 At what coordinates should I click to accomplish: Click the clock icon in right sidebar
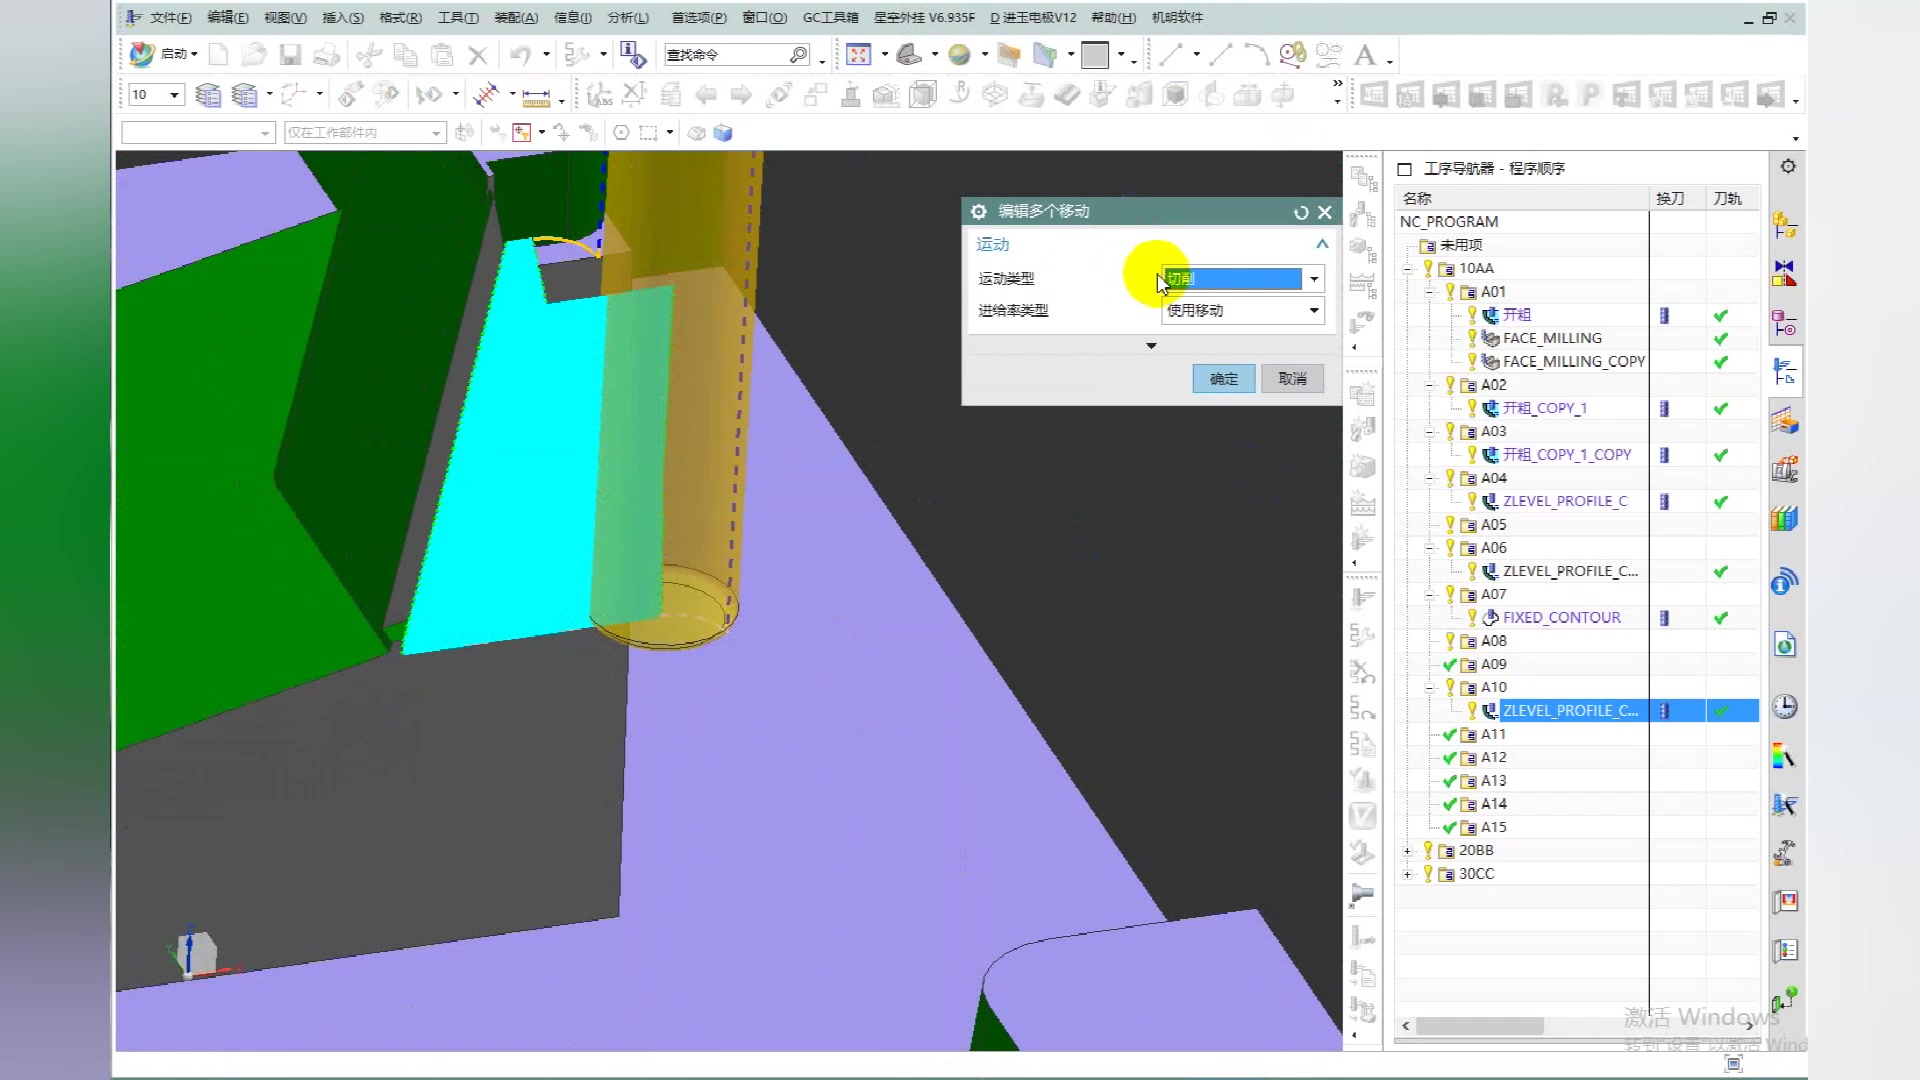click(x=1785, y=707)
